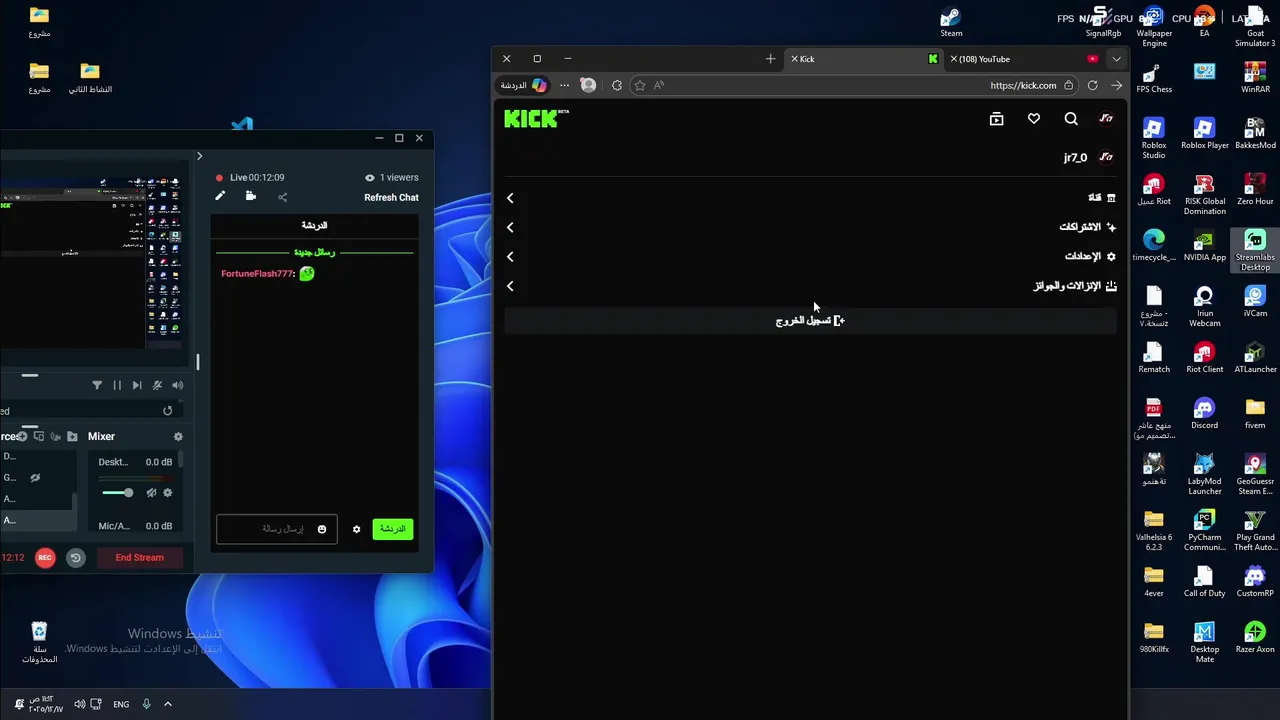1280x720 pixels.
Task: Open chat settings gear beside send box
Action: pos(356,529)
